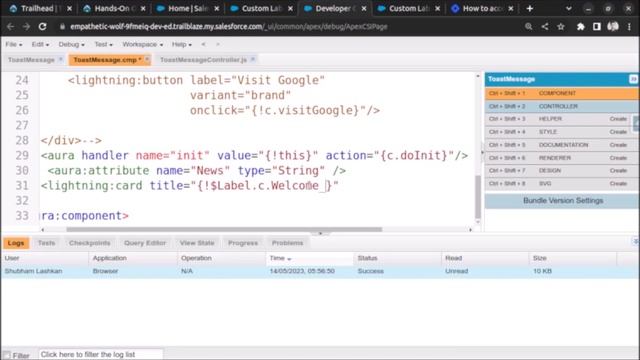Select COMPONENT in bundle panel
640x360 pixels.
tap(562, 93)
